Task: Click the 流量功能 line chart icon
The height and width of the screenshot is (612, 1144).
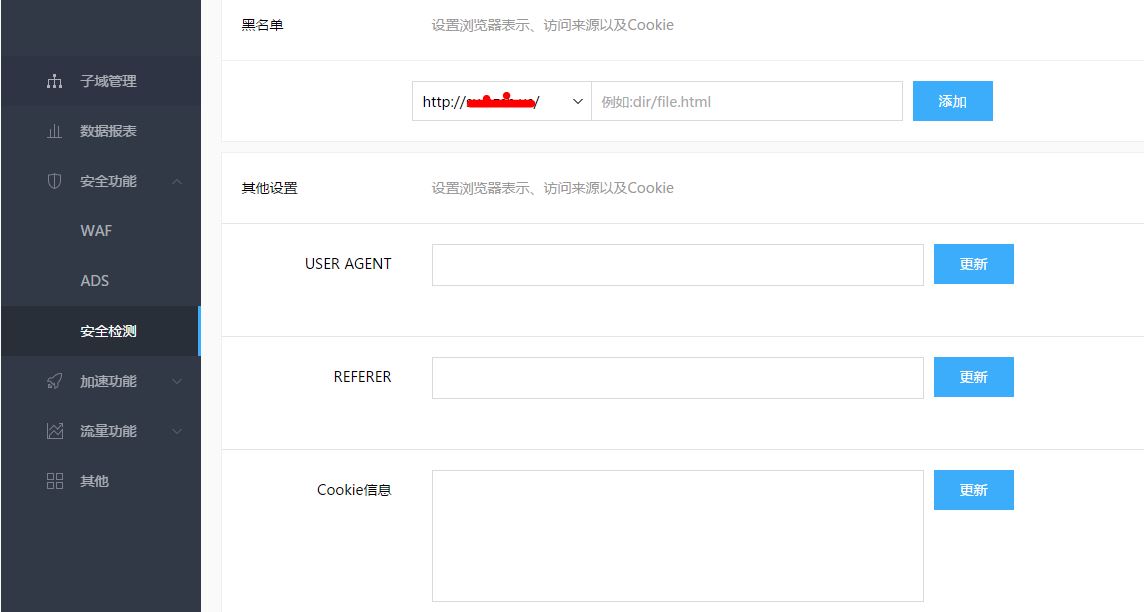Action: [57, 431]
